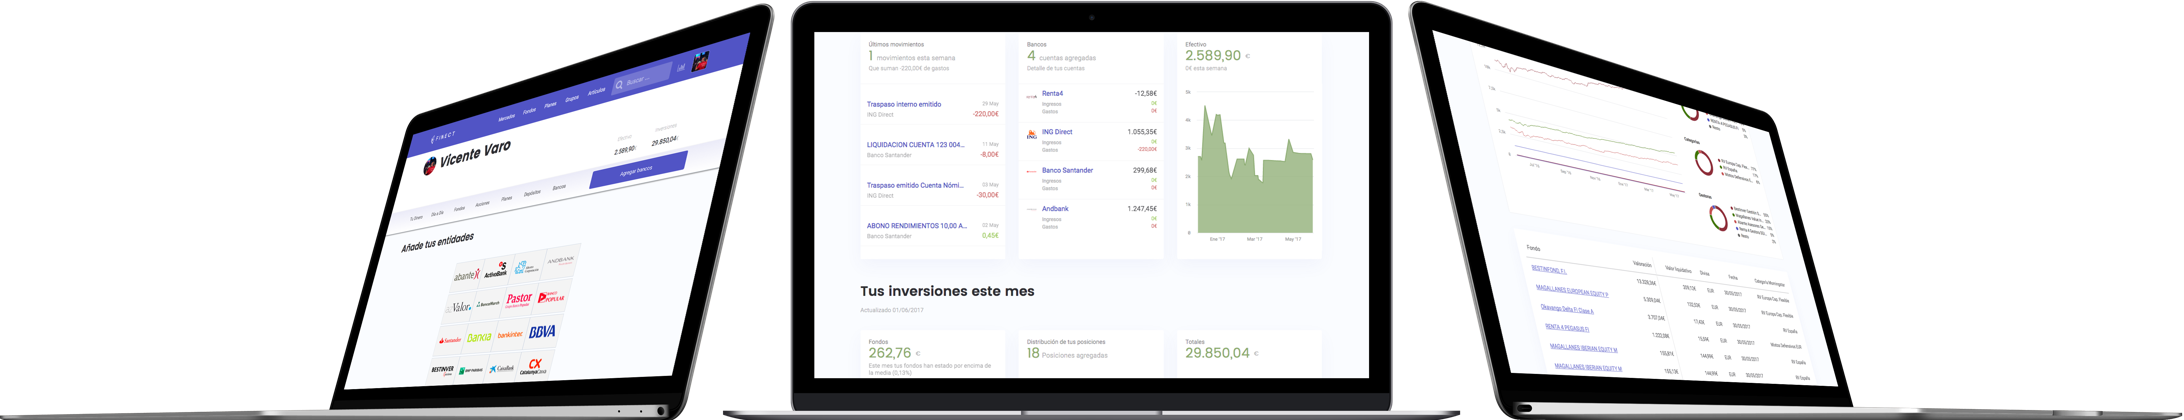The image size is (2184, 420).
Task: Click the Tus inversiones este mes heading
Action: [947, 291]
